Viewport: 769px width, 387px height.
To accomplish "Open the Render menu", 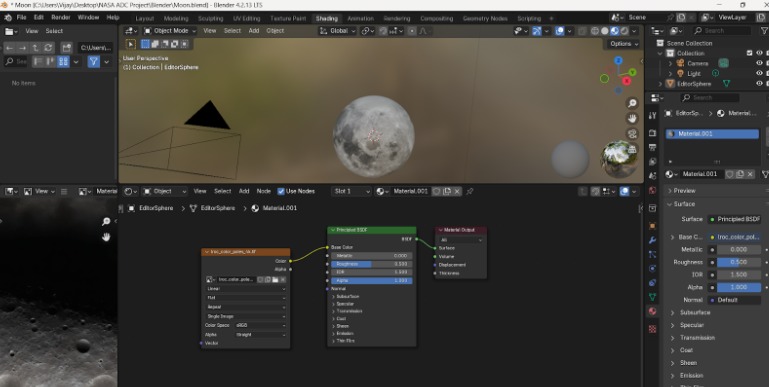I will pyautogui.click(x=61, y=17).
